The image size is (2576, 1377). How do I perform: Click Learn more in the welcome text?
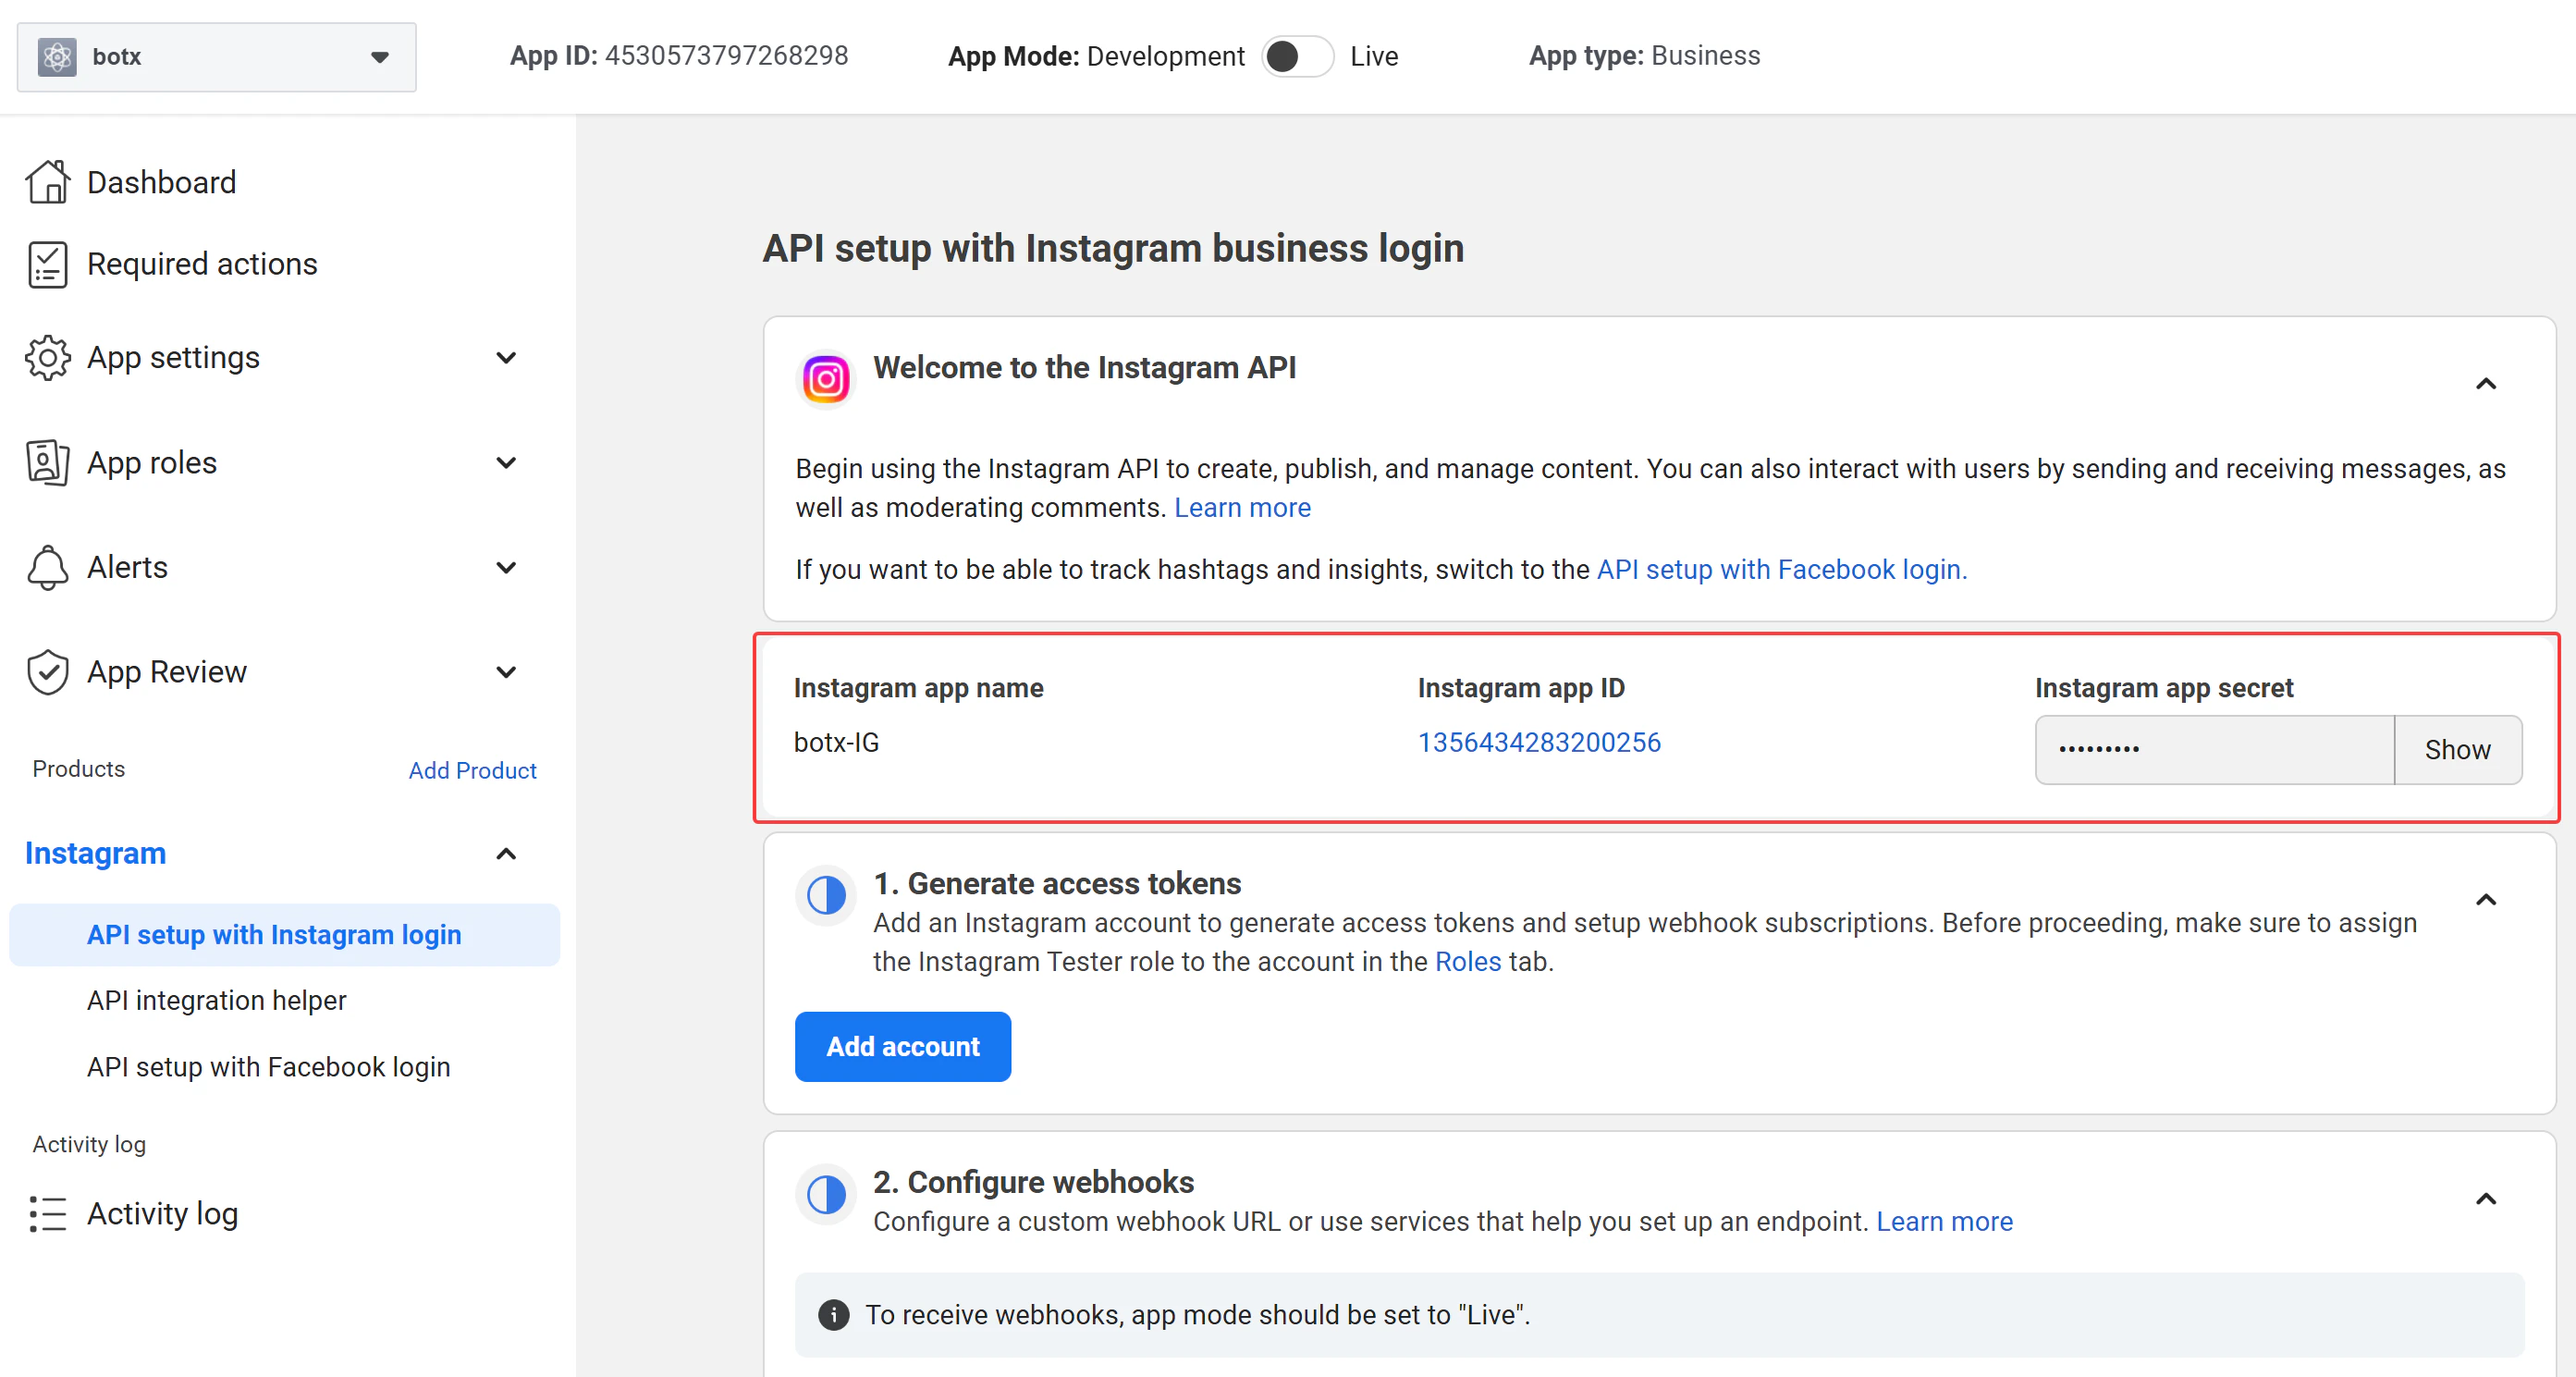click(1242, 508)
